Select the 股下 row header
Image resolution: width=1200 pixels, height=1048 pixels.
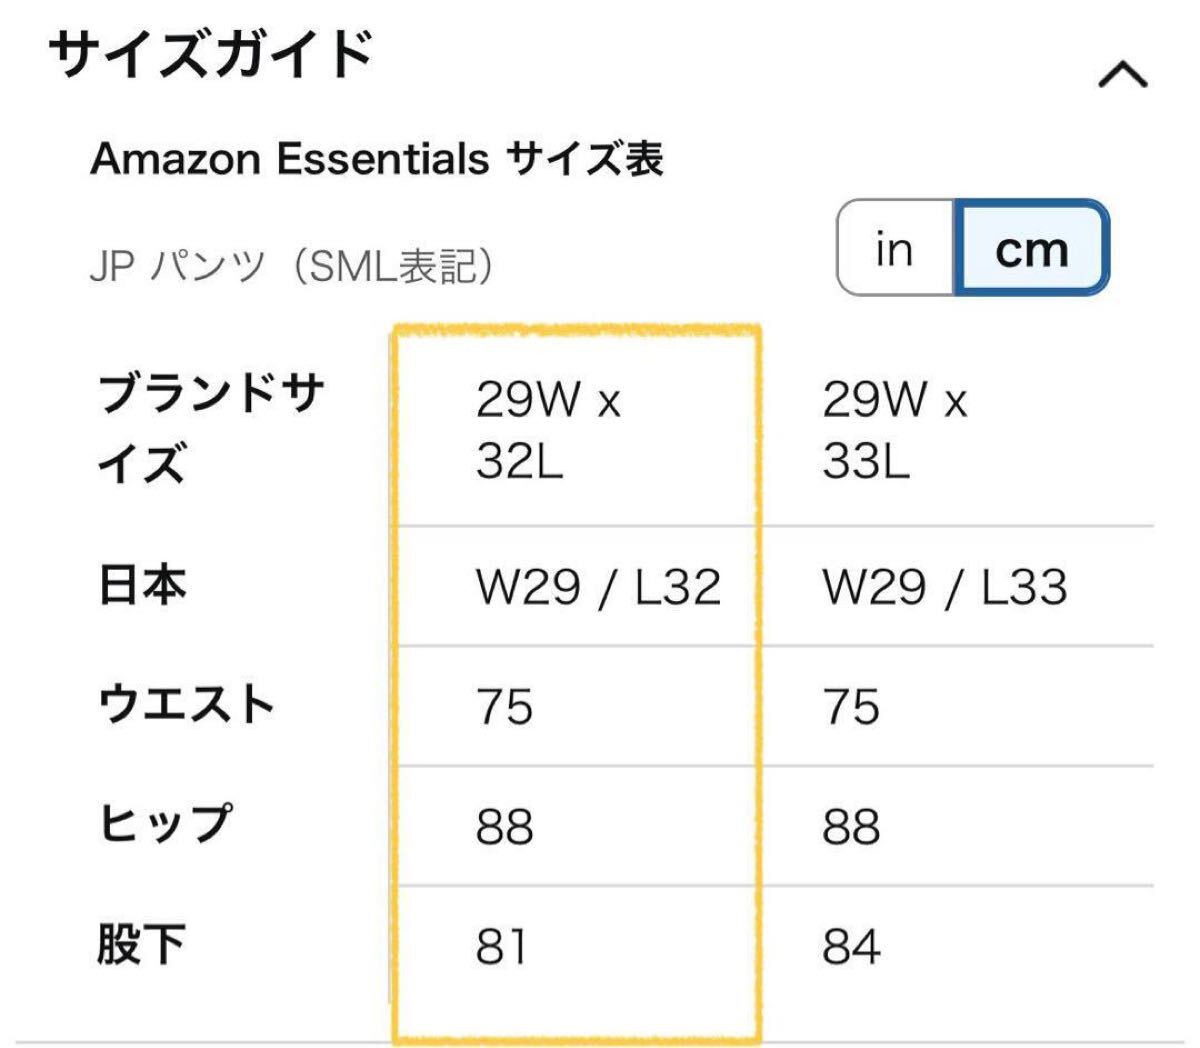[x=142, y=944]
